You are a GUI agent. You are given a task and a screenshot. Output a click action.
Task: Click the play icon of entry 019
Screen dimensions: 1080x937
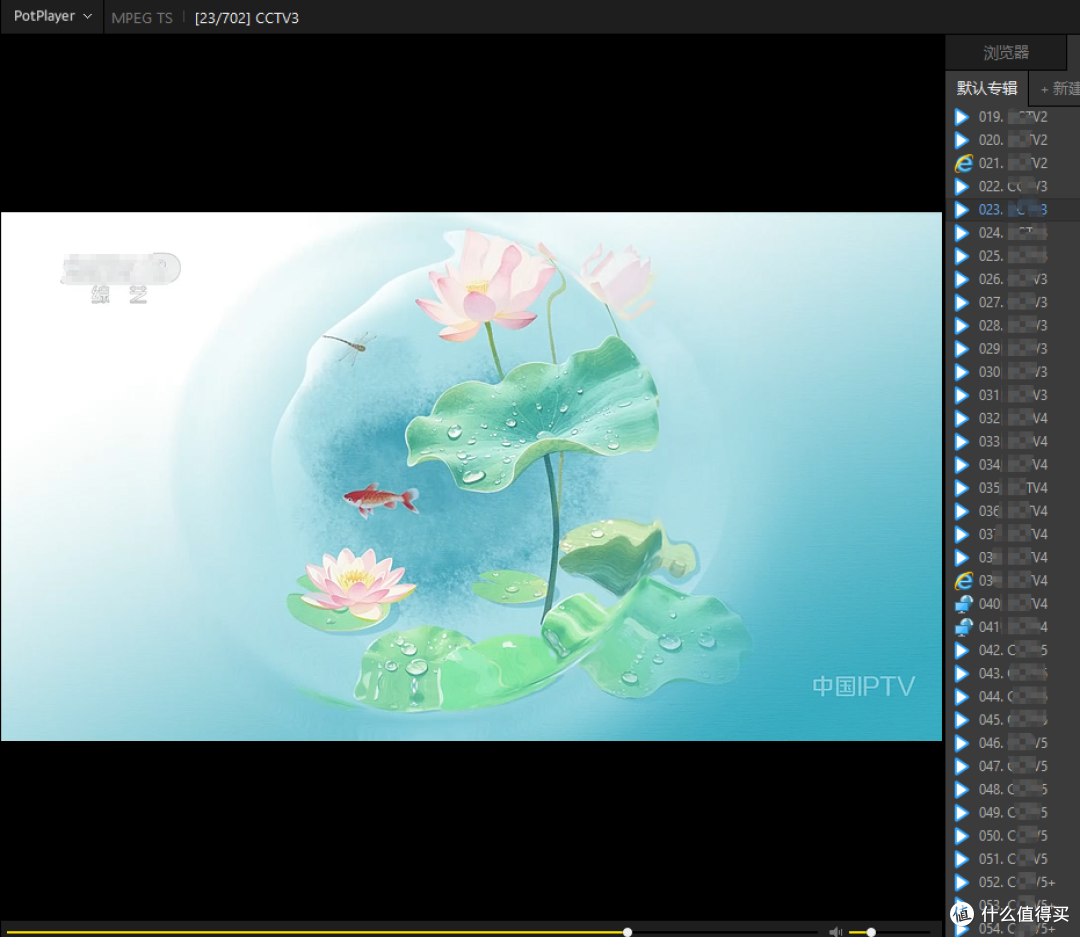(x=962, y=117)
